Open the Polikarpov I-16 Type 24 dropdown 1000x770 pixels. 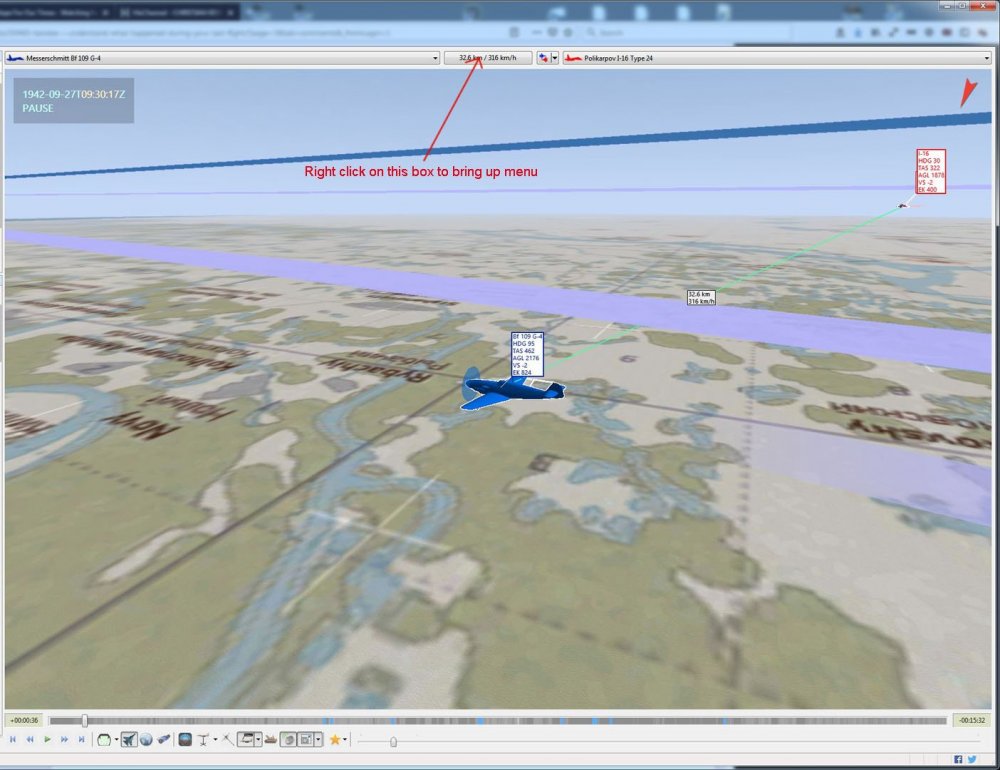777,58
